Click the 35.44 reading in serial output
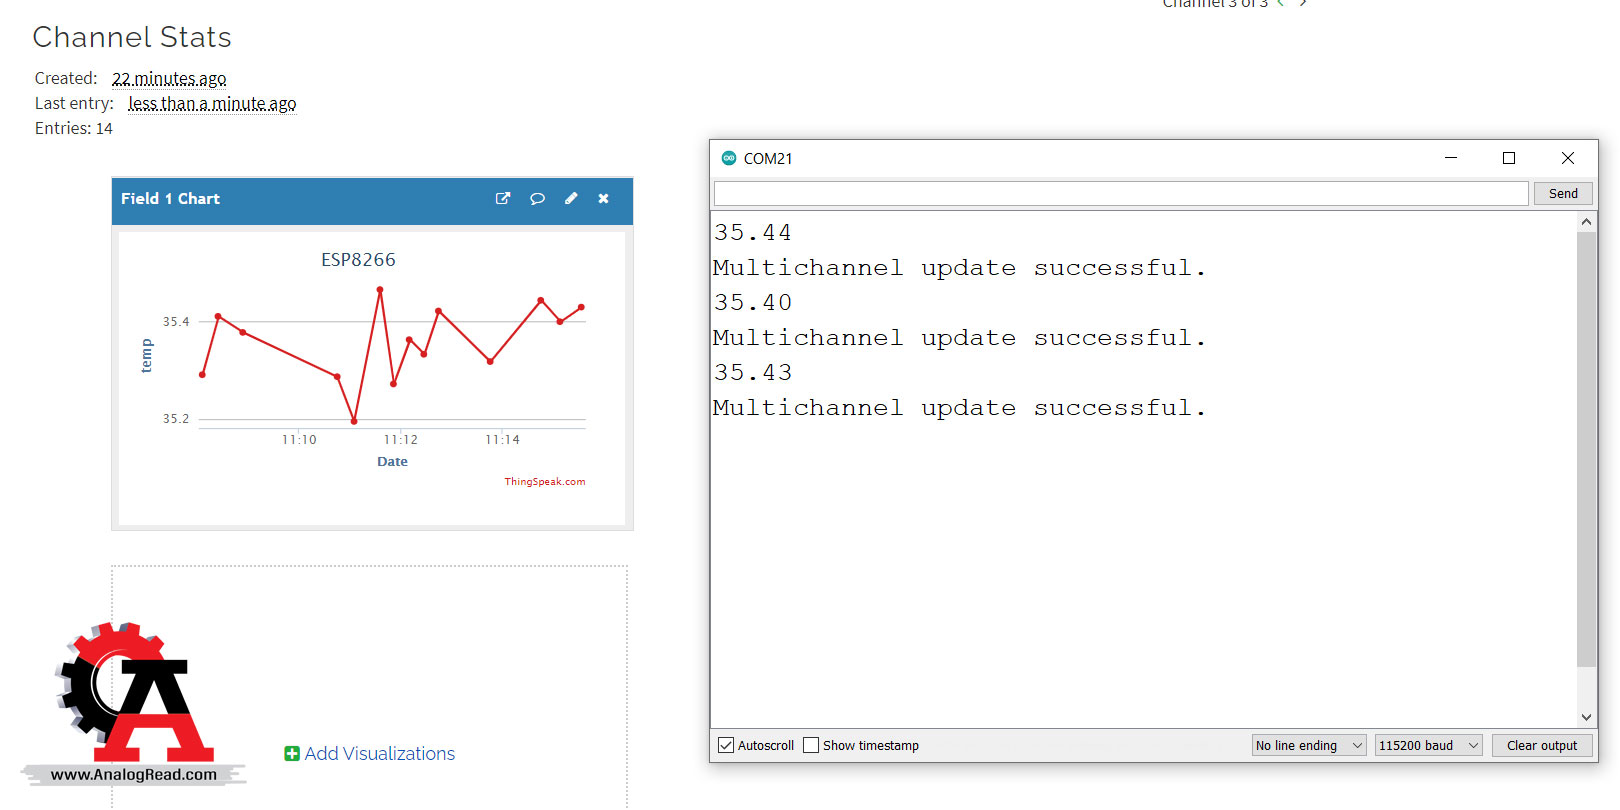The width and height of the screenshot is (1620, 810). coord(752,233)
